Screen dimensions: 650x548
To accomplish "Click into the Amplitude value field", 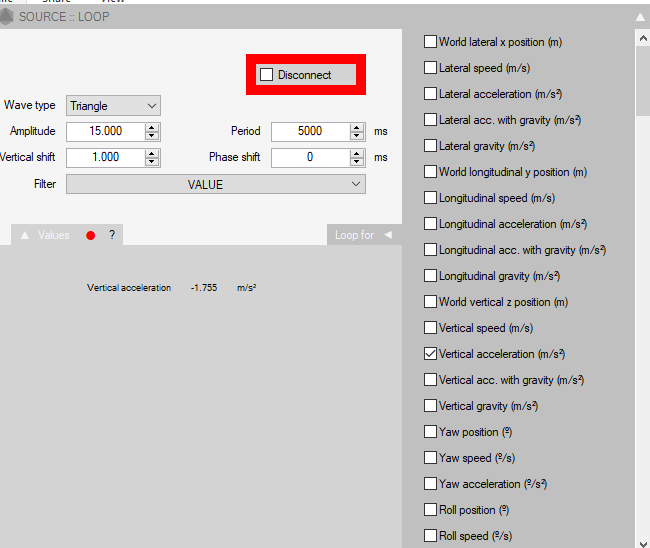I will coord(106,131).
